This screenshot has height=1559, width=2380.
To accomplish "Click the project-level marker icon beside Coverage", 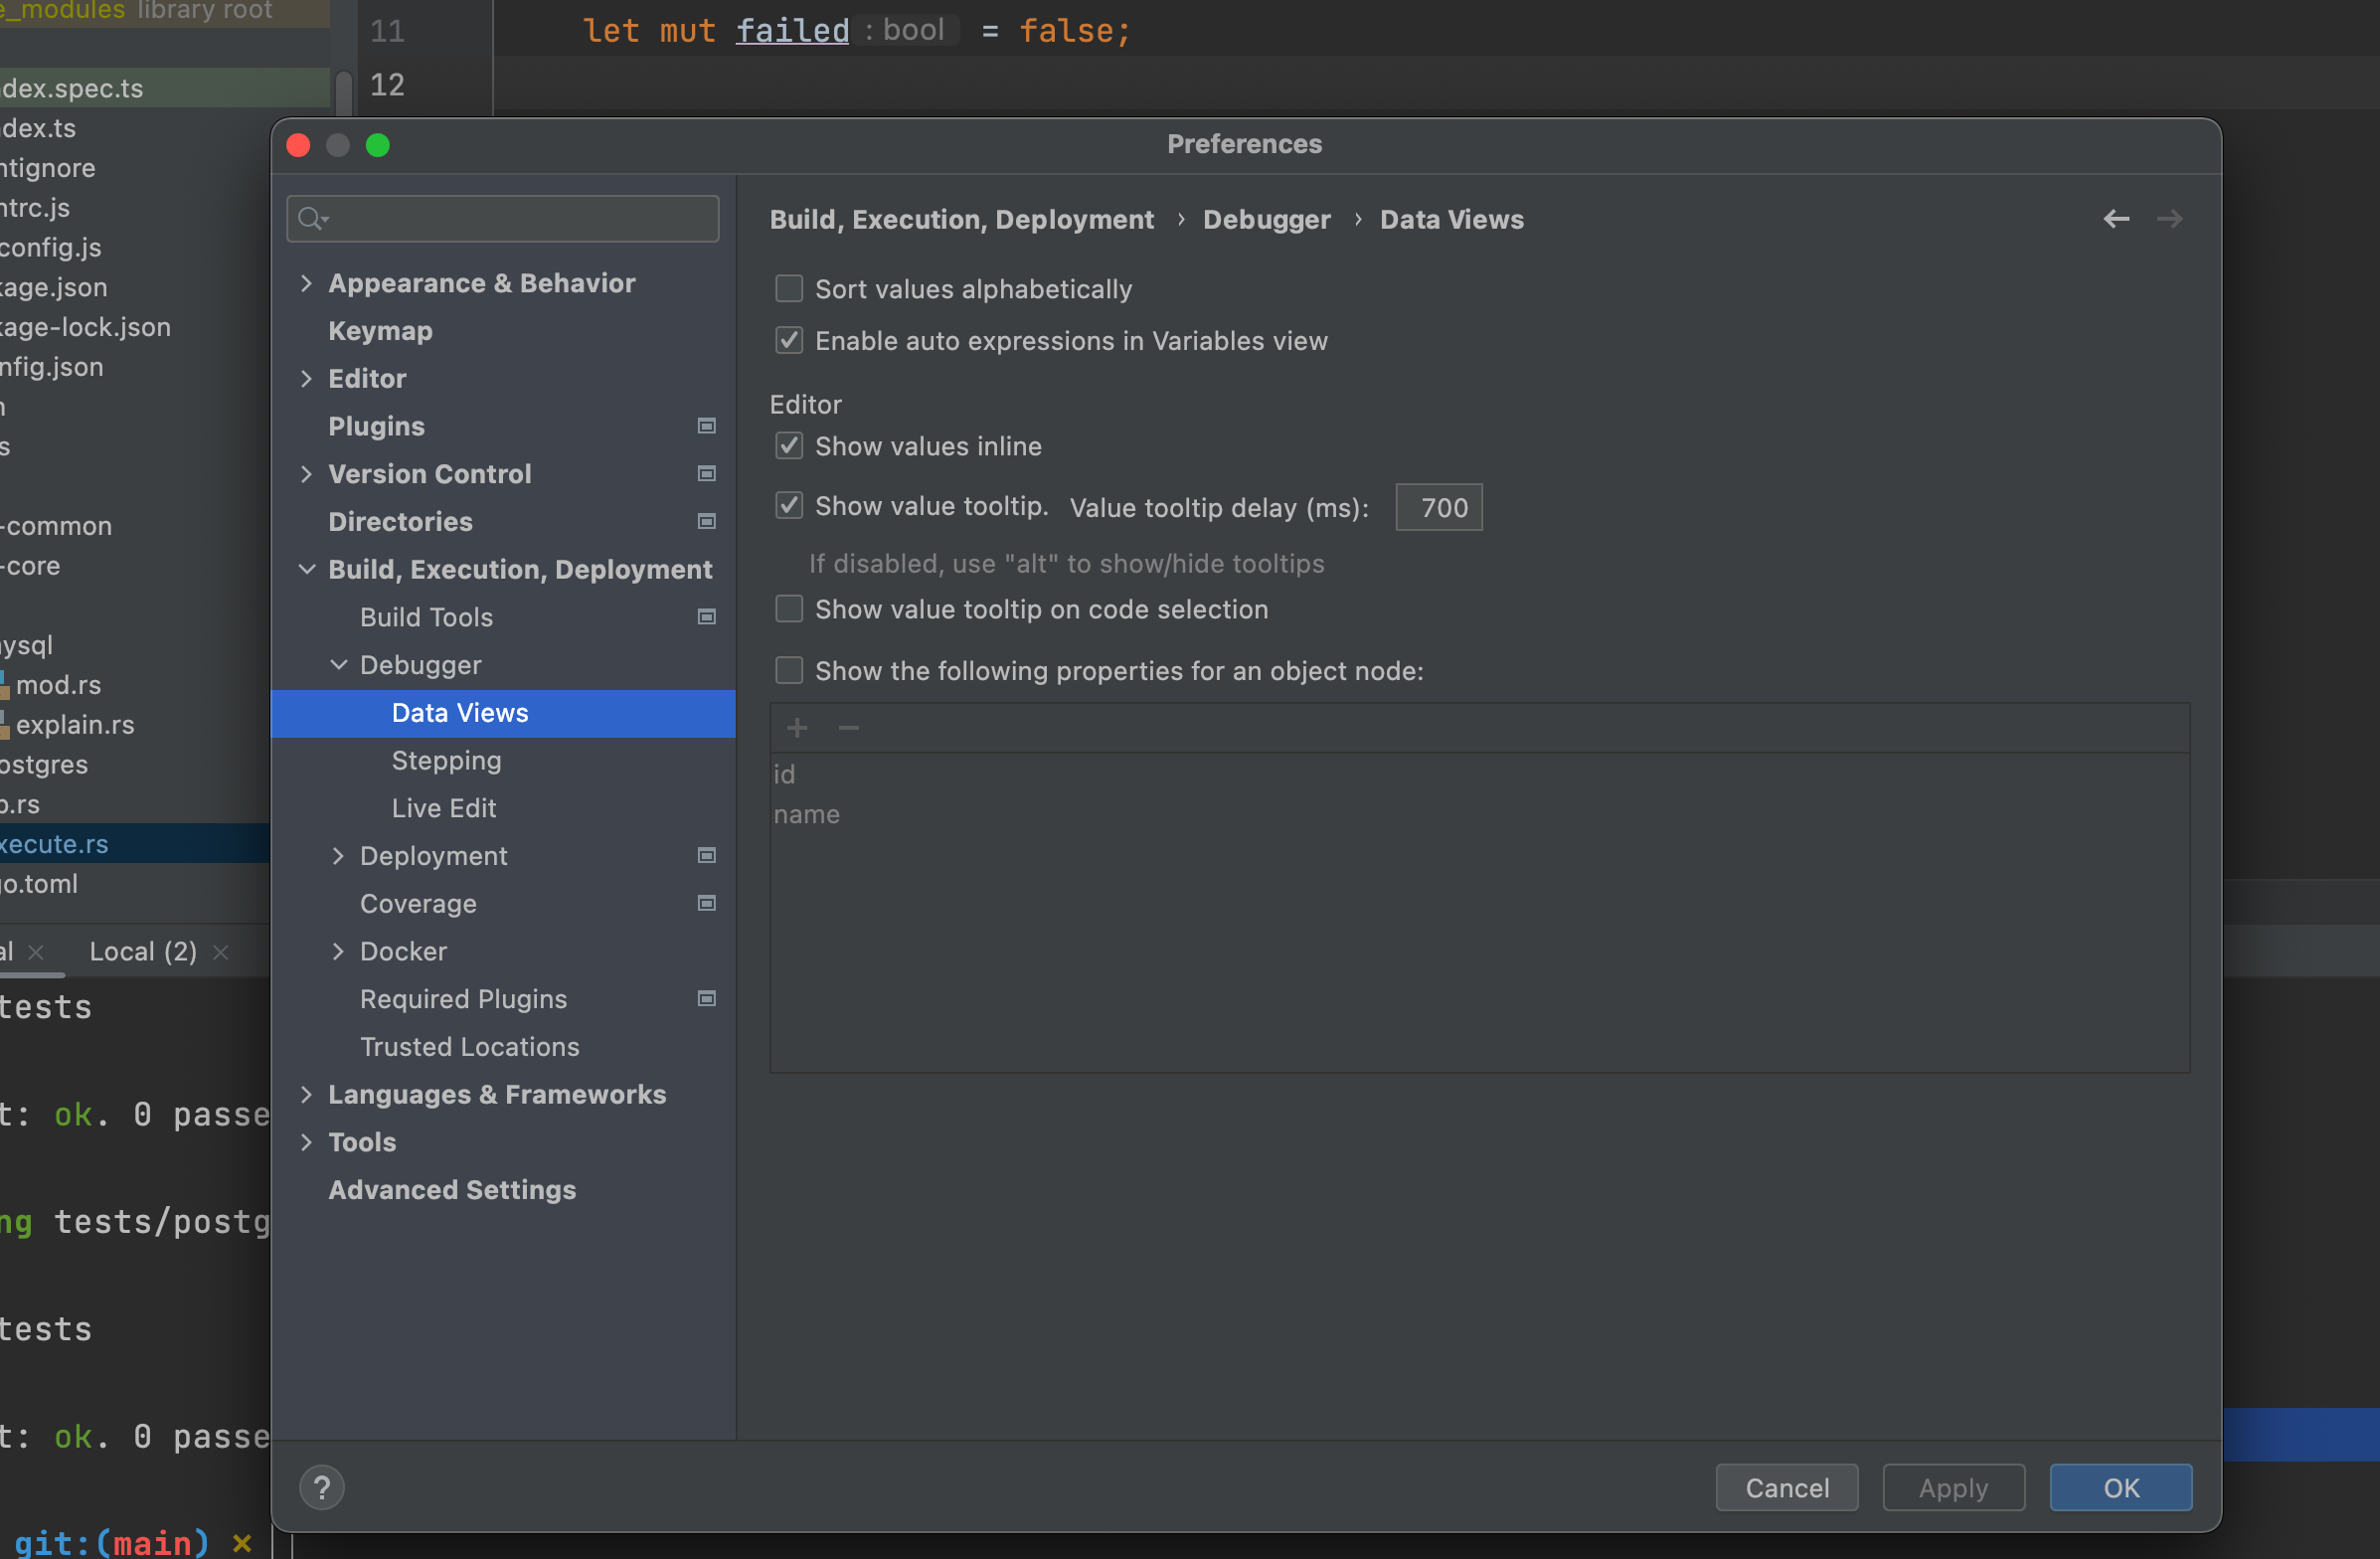I will (x=706, y=904).
